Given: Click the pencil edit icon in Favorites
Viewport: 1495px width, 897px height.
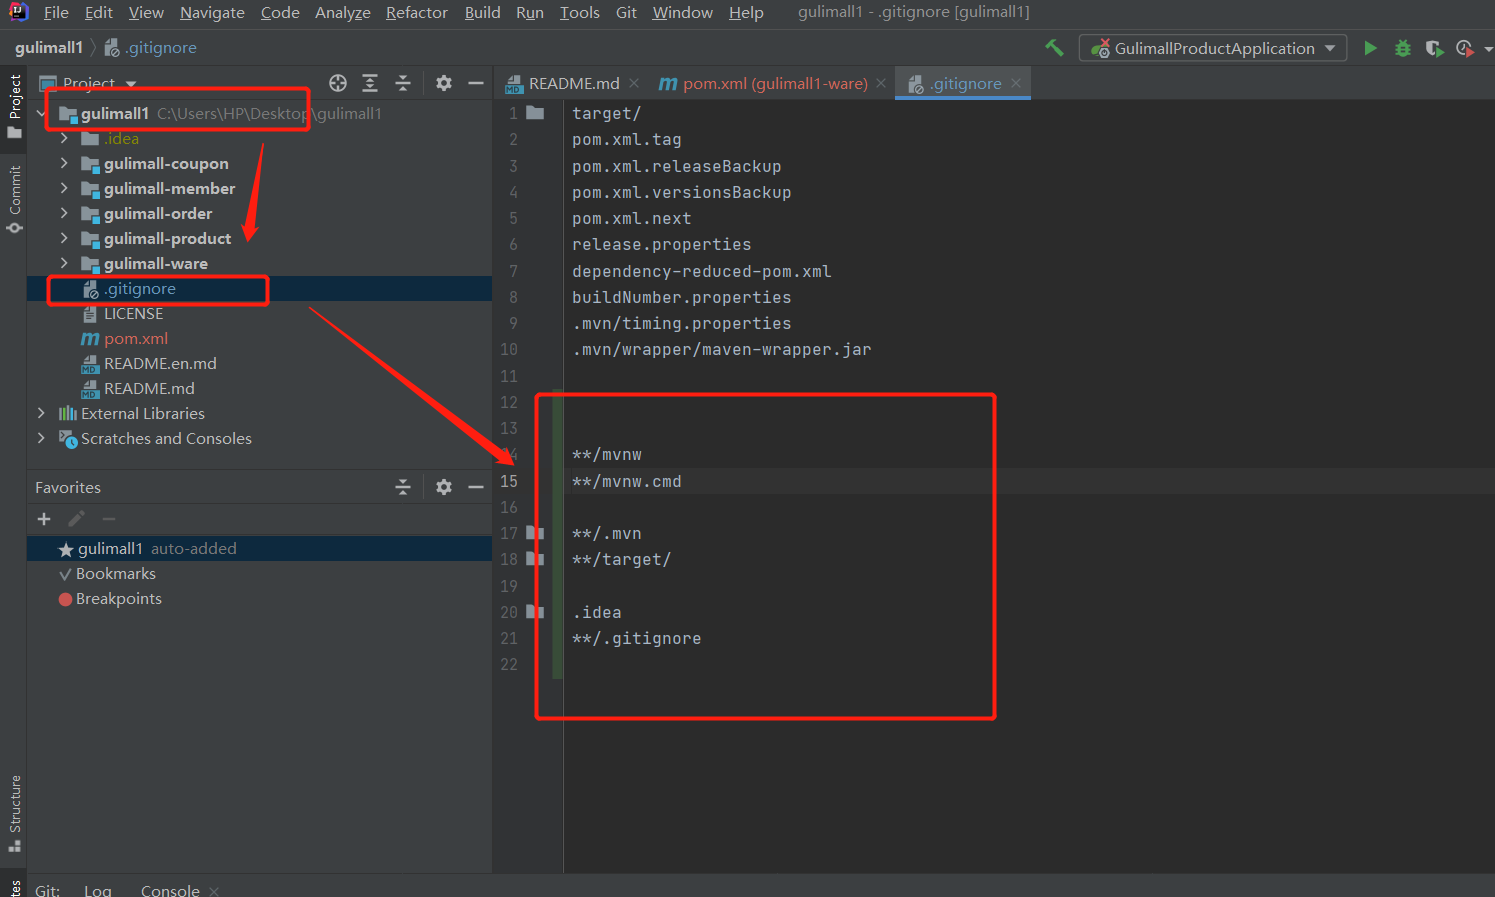Looking at the screenshot, I should 76,519.
